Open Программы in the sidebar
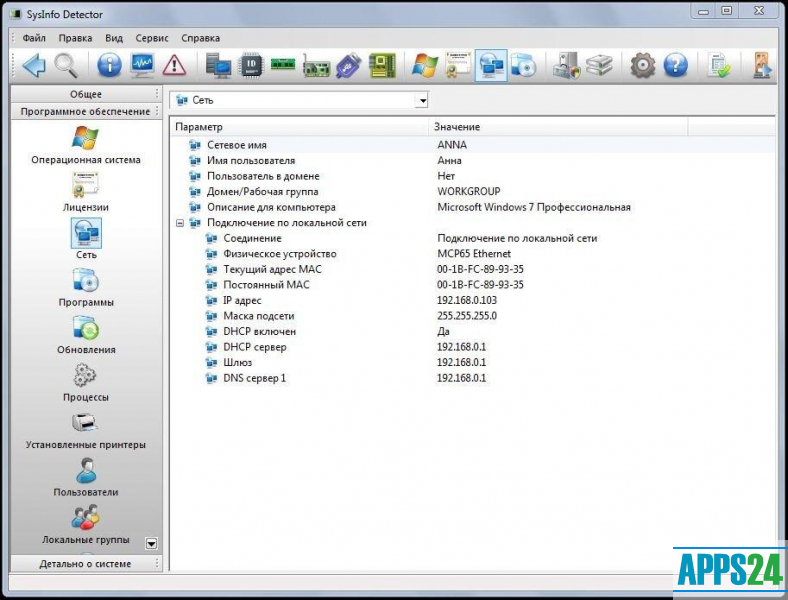Viewport: 788px width, 600px height. pos(86,287)
